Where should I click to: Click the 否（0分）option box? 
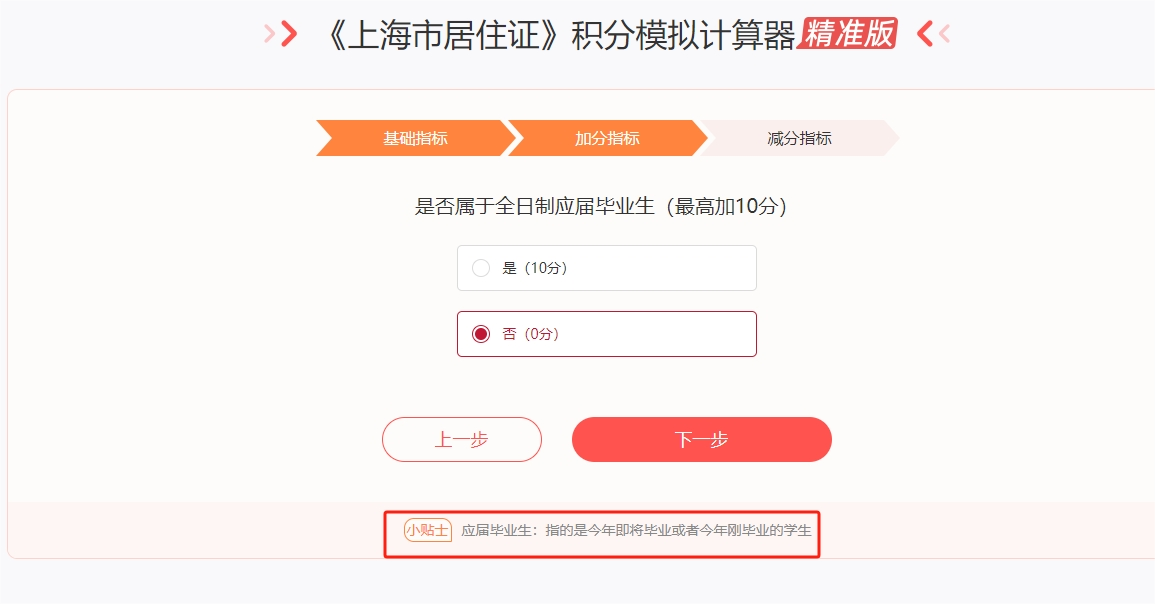tap(606, 334)
